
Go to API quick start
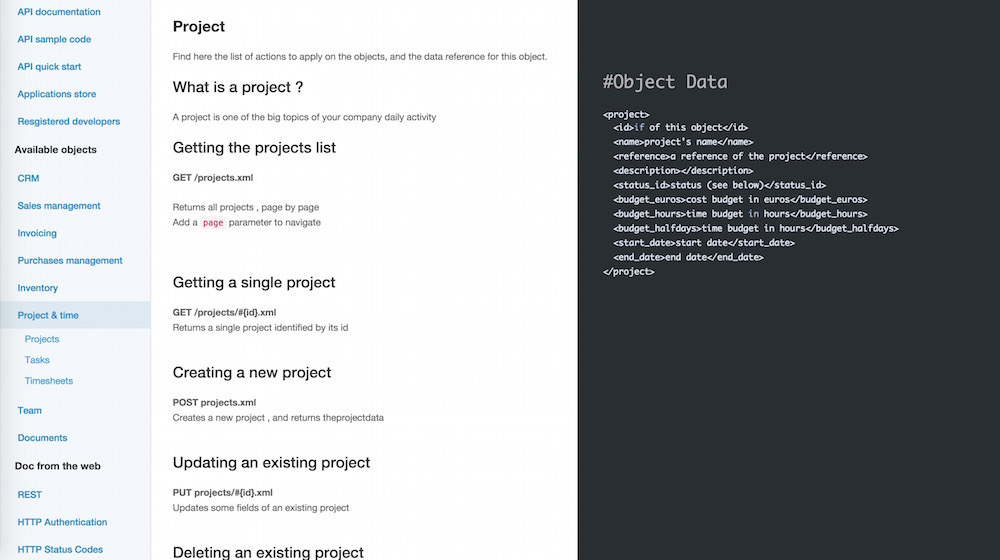click(49, 66)
